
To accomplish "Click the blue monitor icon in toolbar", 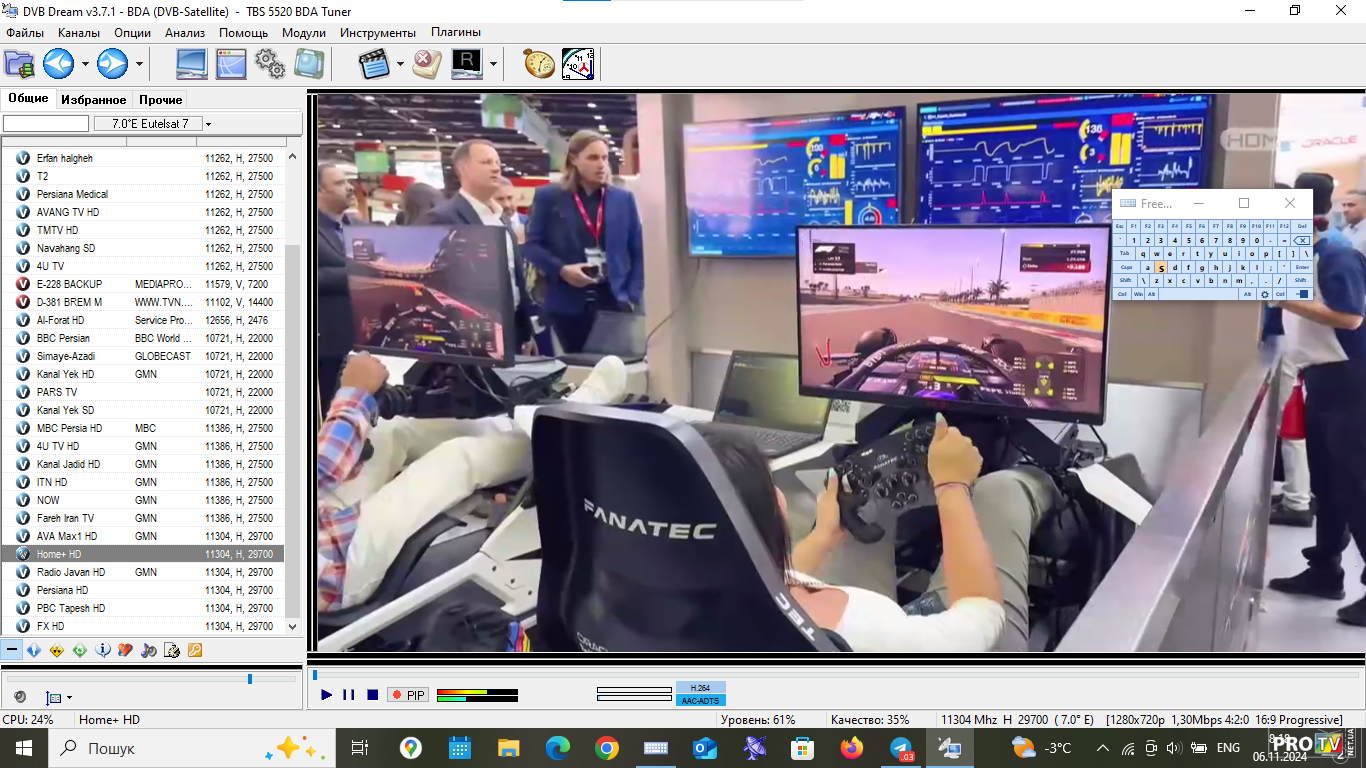I will 192,64.
